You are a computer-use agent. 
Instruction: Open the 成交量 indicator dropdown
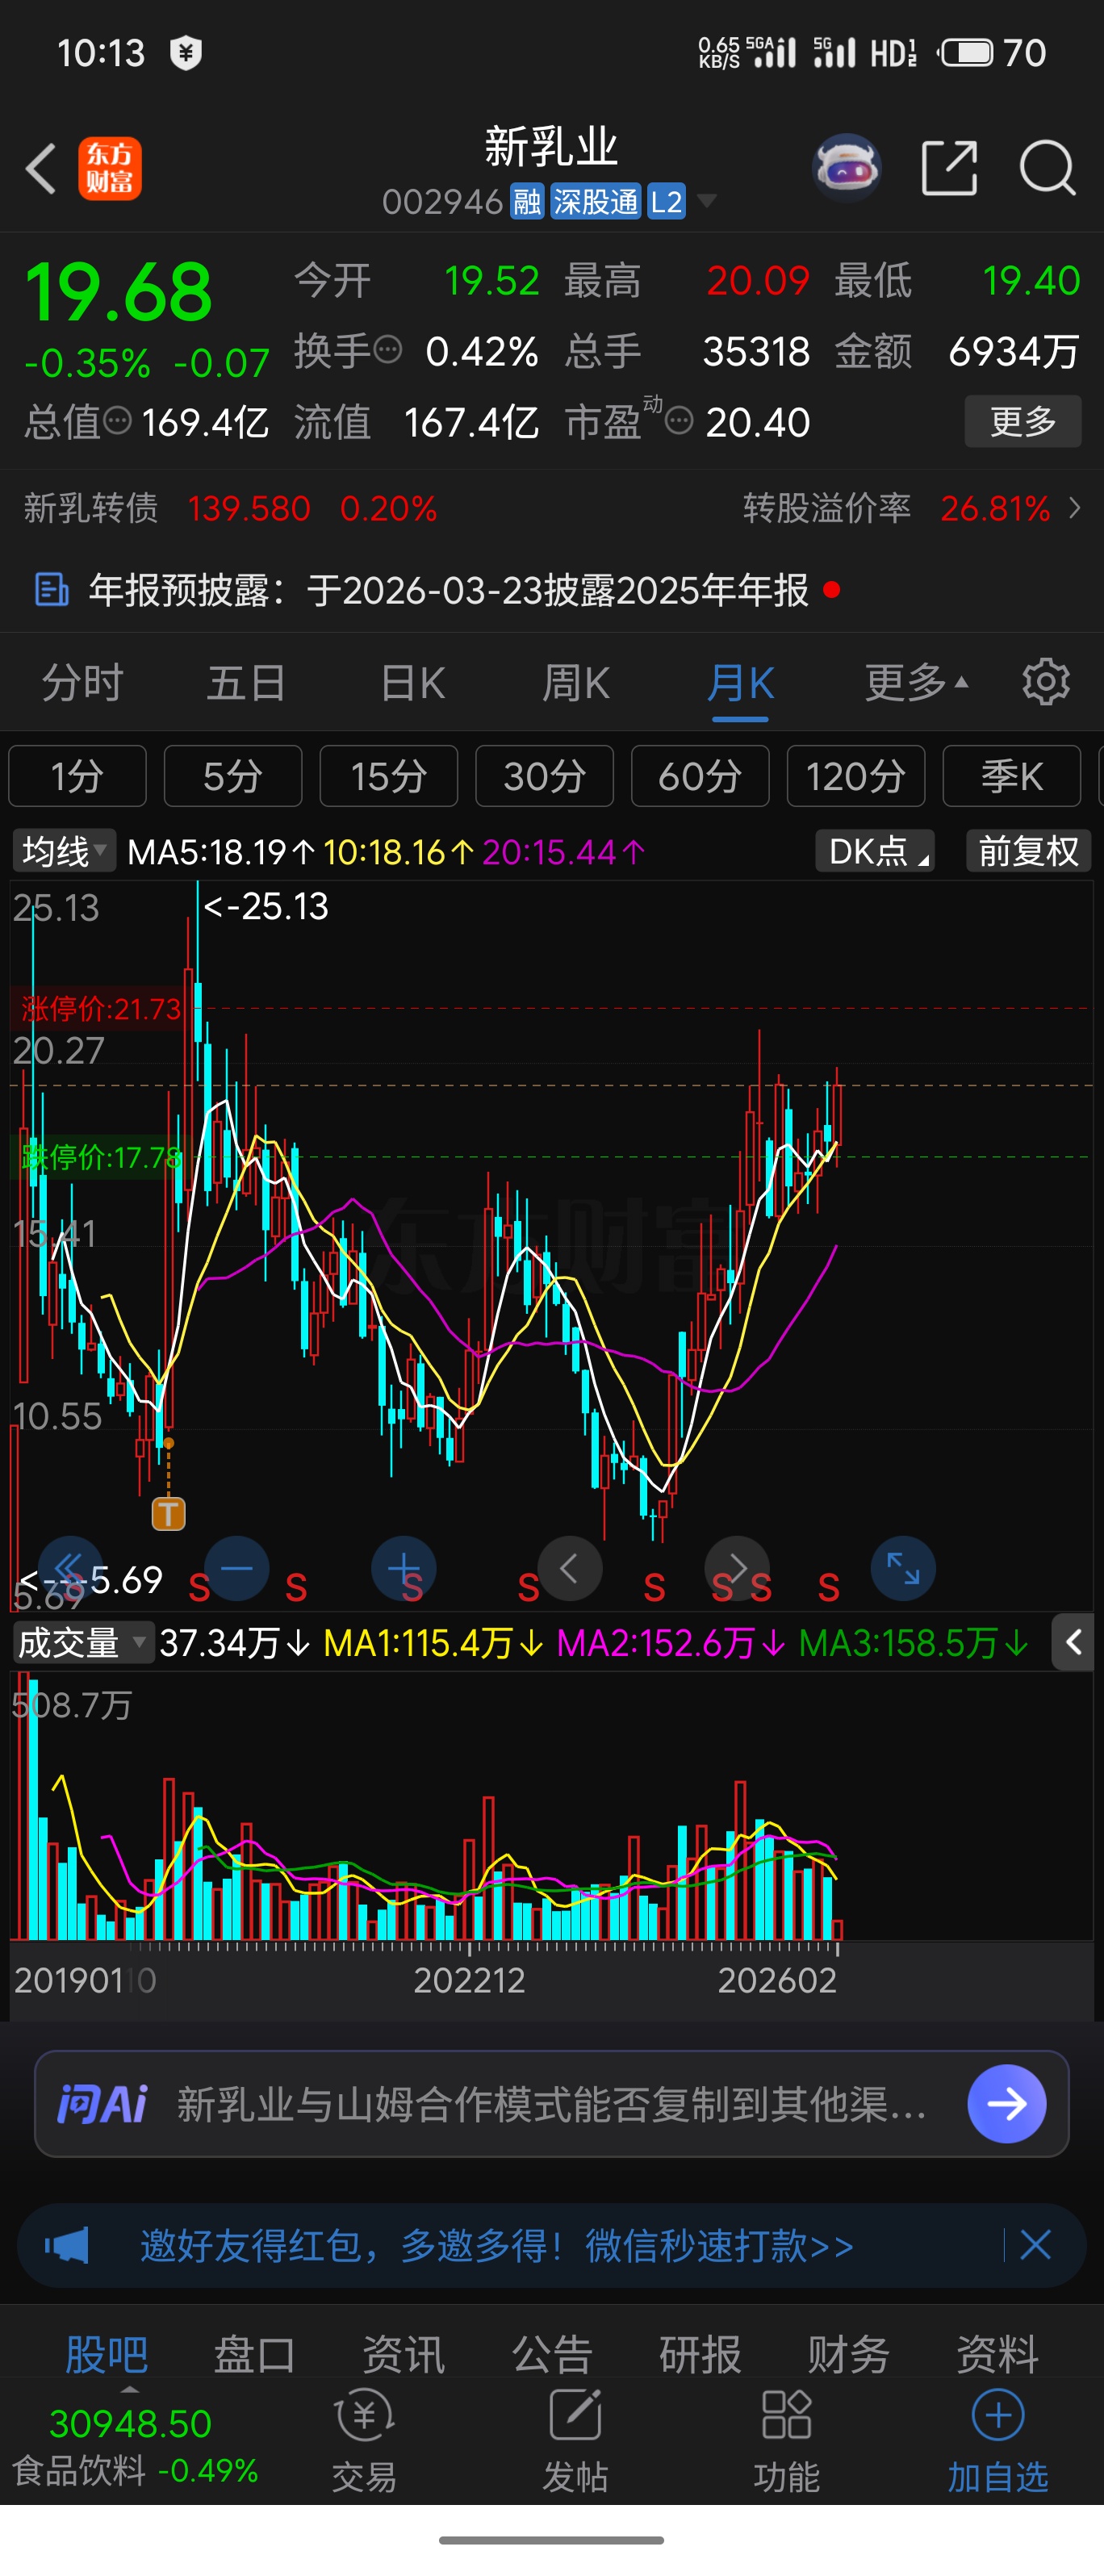83,1642
